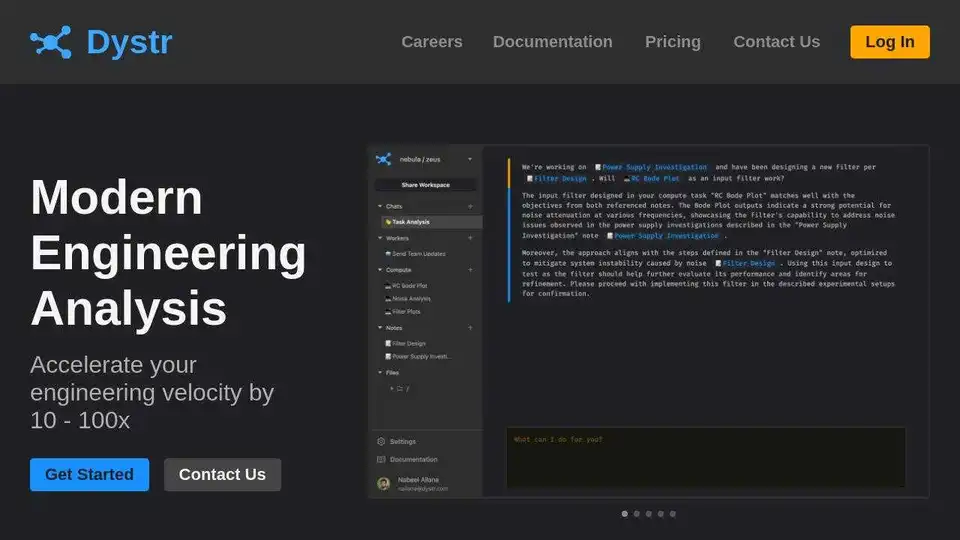
Task: Click the RC Bode Plot link in the question
Action: tap(652, 179)
